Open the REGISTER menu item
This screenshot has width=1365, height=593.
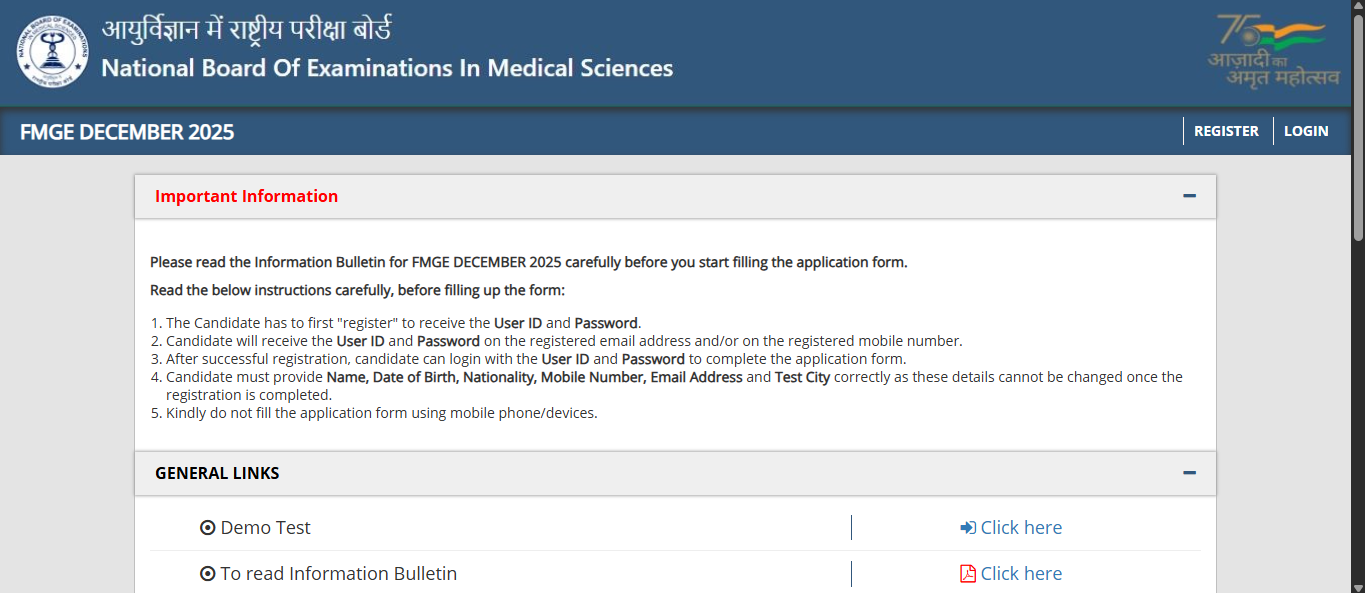coord(1227,131)
